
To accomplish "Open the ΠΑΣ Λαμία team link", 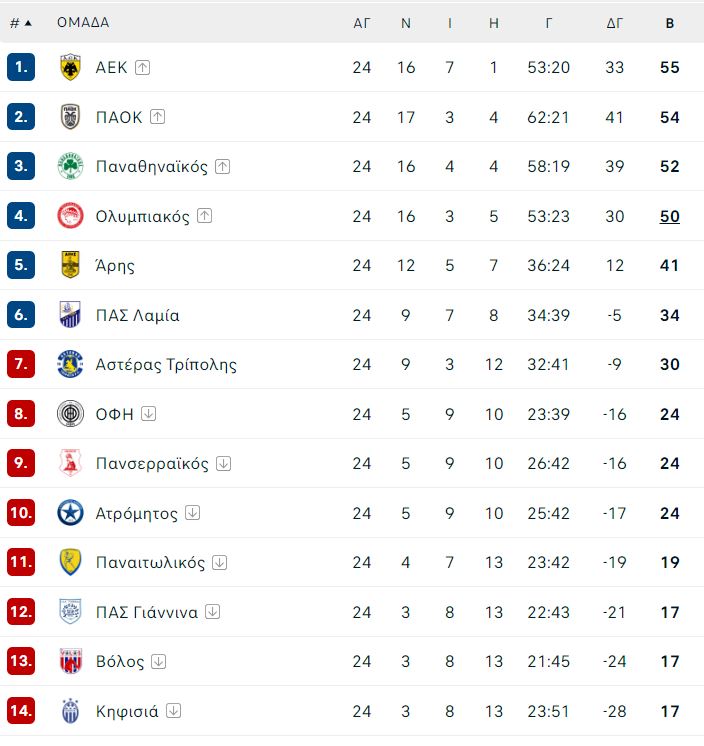I will [x=137, y=315].
